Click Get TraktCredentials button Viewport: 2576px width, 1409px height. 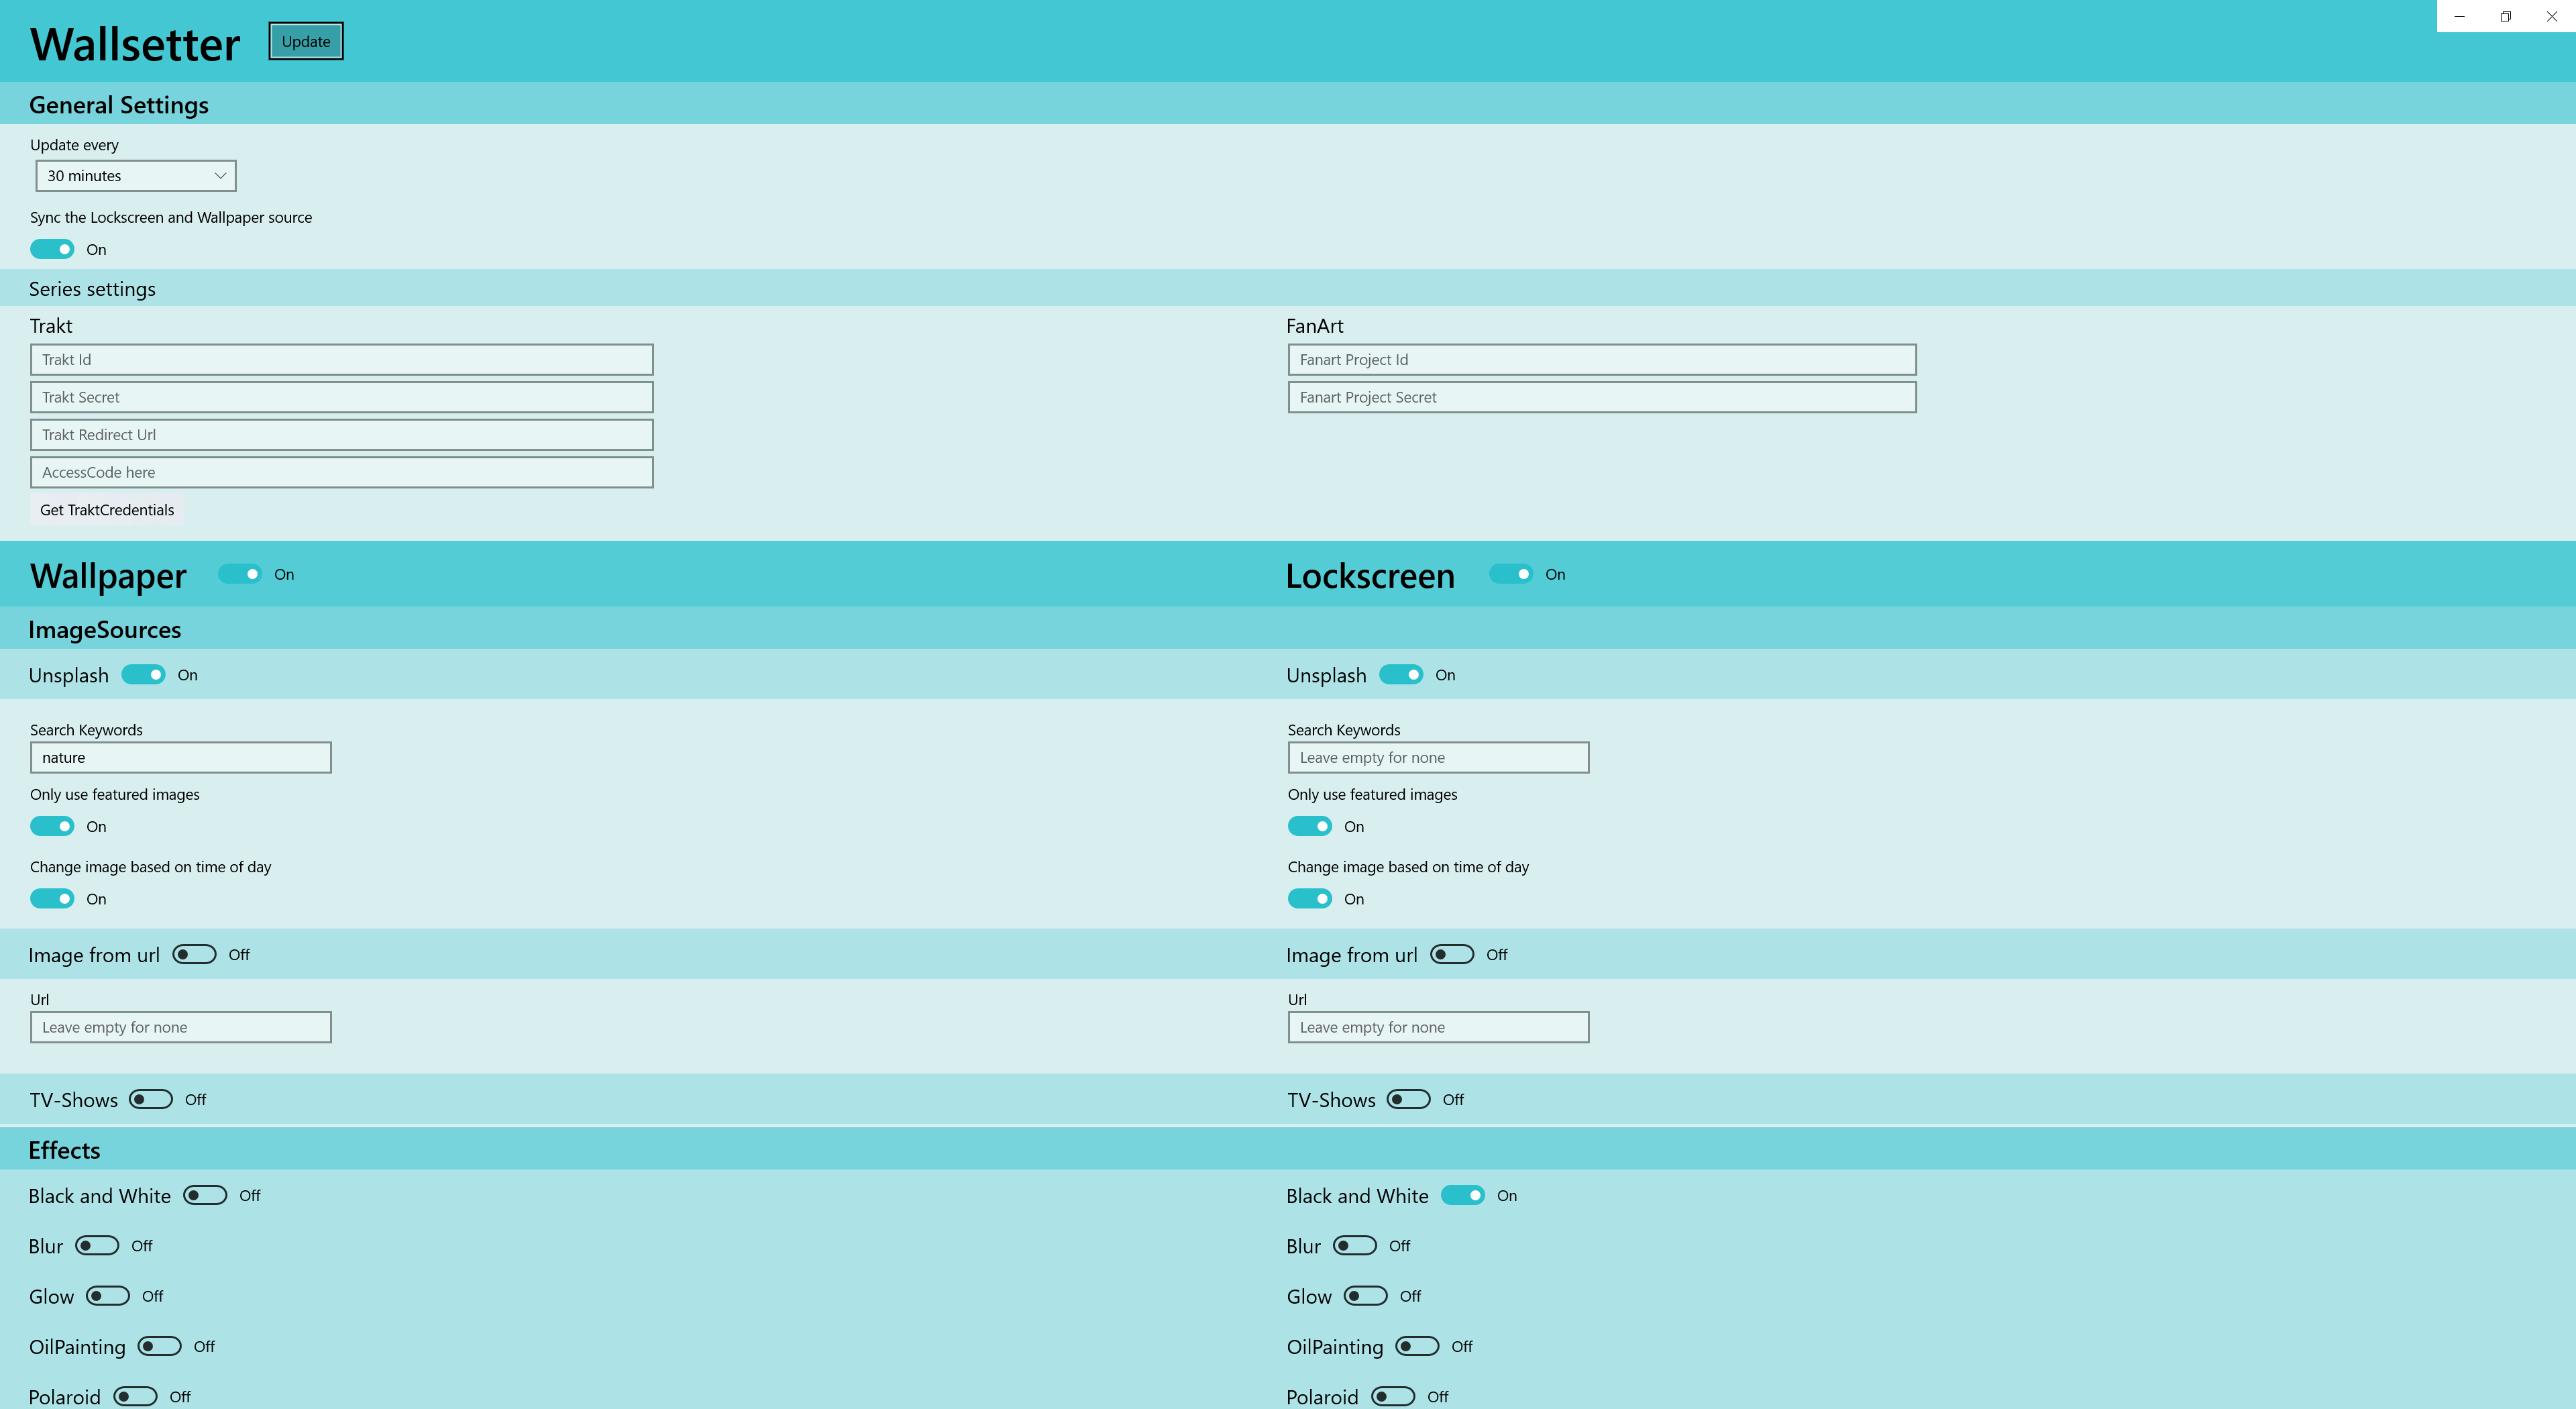107,510
